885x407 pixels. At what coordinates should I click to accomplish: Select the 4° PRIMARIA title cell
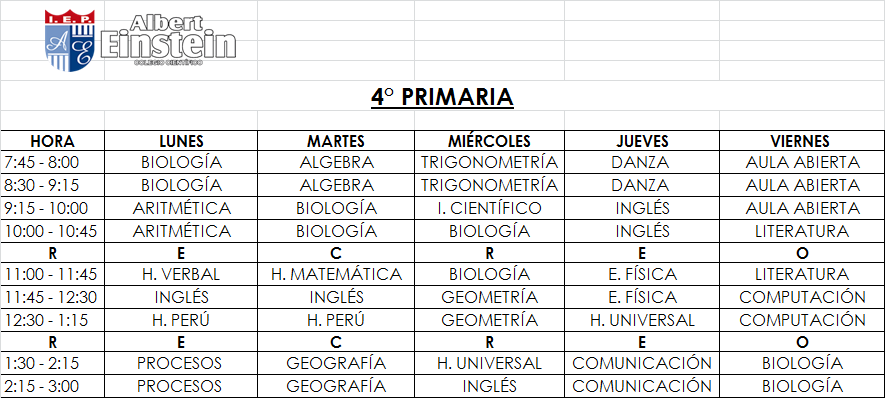coord(442,97)
